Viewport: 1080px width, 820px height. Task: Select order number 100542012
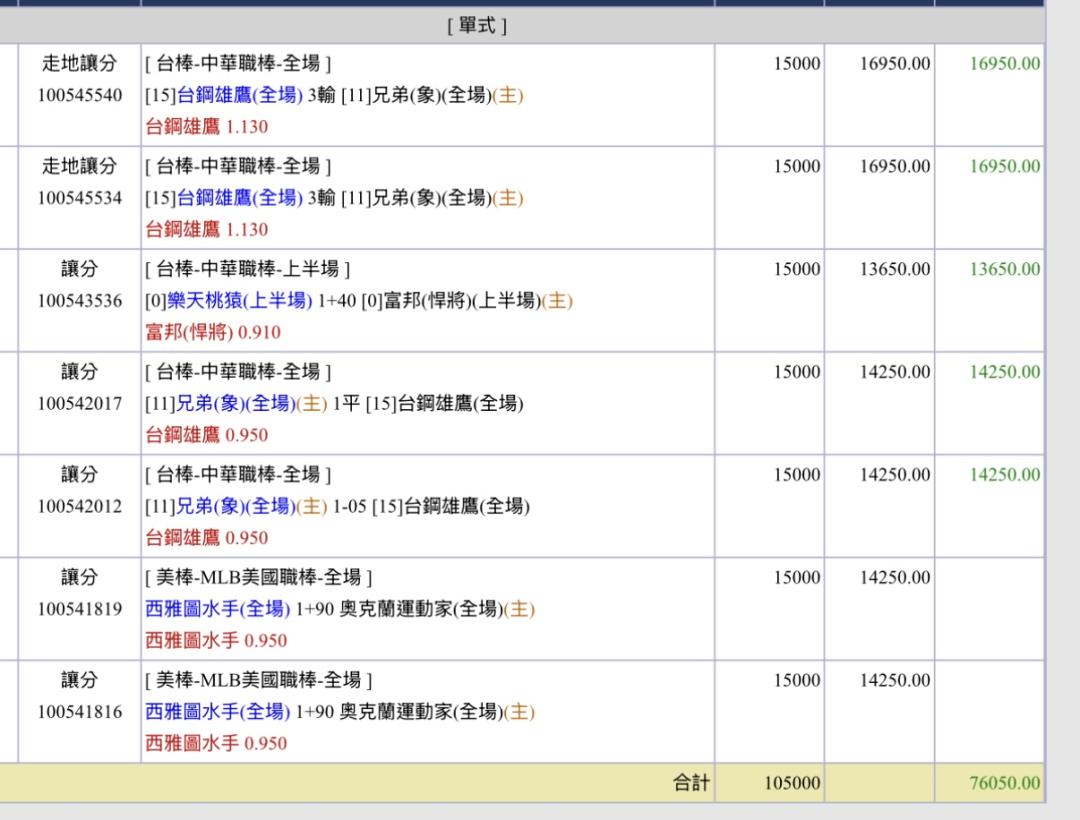80,507
